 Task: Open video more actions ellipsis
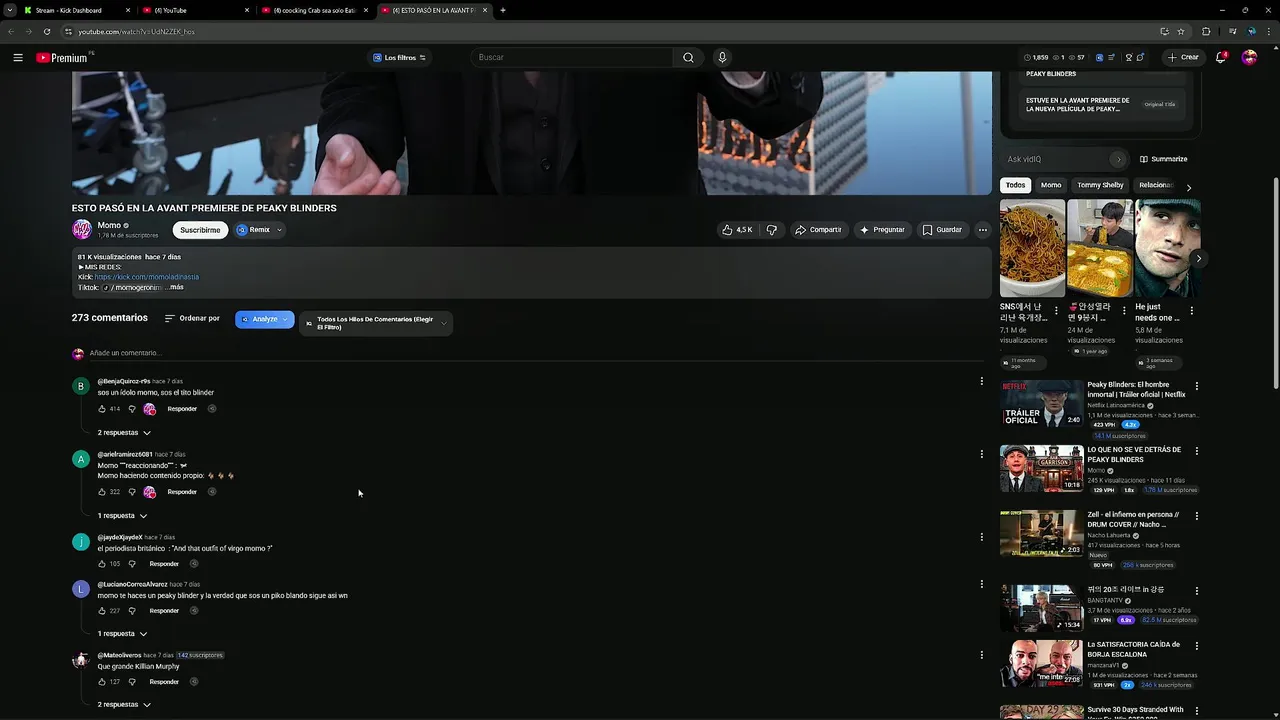coord(983,230)
